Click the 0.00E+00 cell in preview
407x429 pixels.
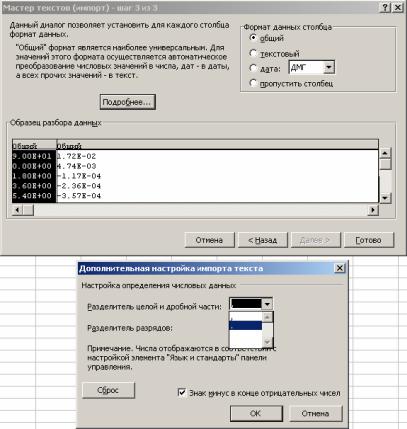(x=32, y=166)
